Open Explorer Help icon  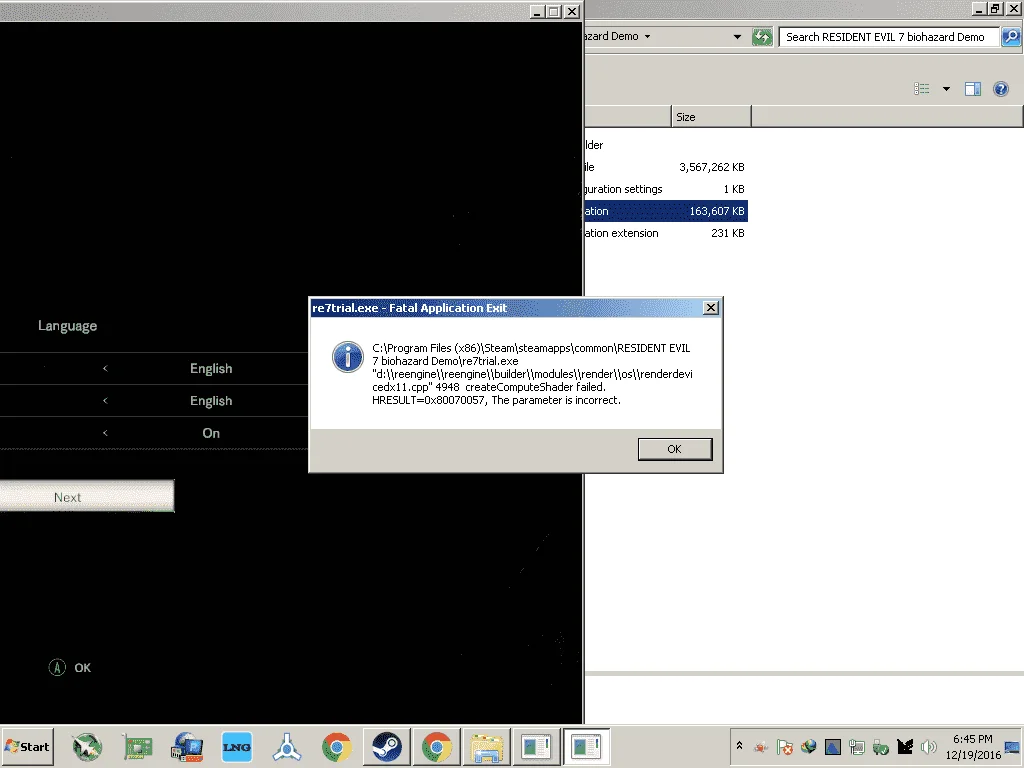tap(1000, 89)
